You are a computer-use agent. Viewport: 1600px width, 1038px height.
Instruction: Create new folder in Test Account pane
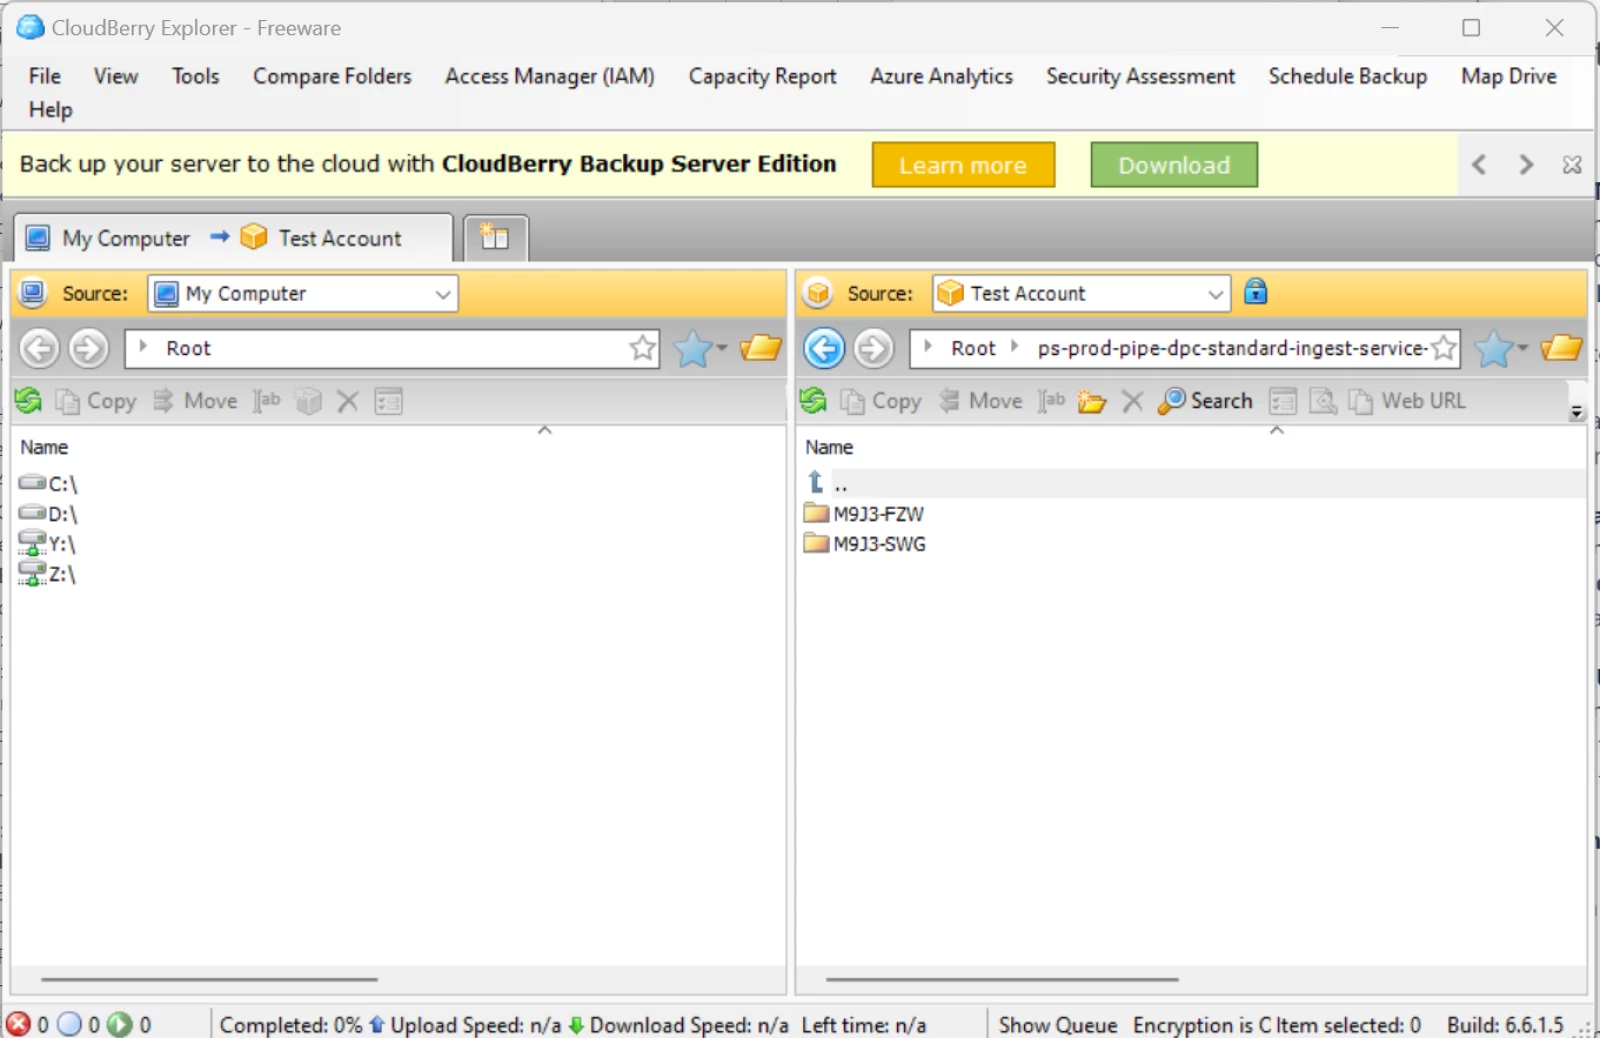point(1092,401)
